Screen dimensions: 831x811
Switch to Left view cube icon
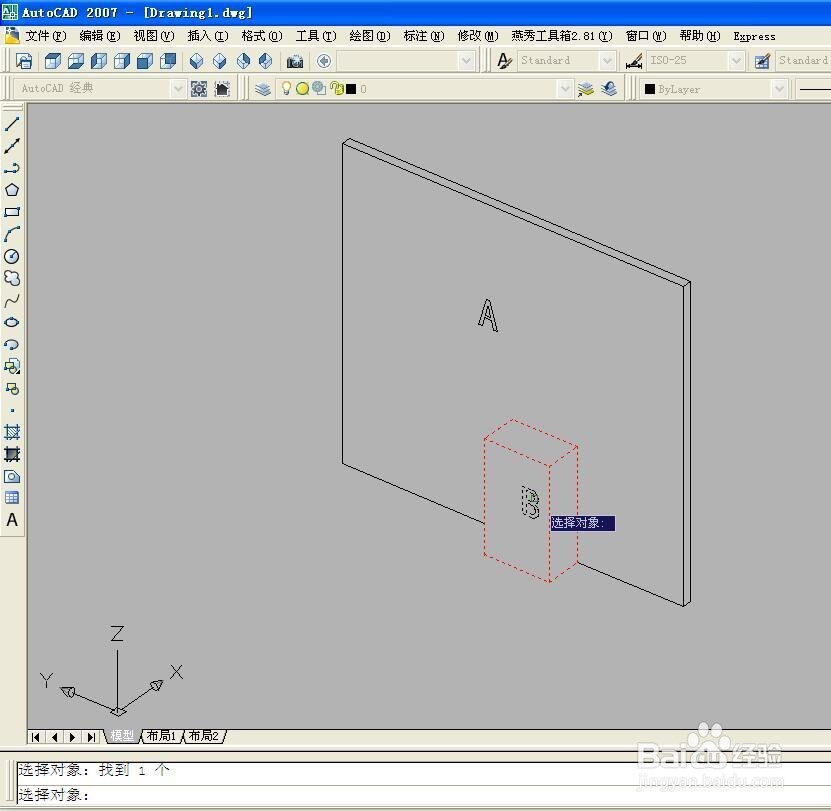[99, 61]
